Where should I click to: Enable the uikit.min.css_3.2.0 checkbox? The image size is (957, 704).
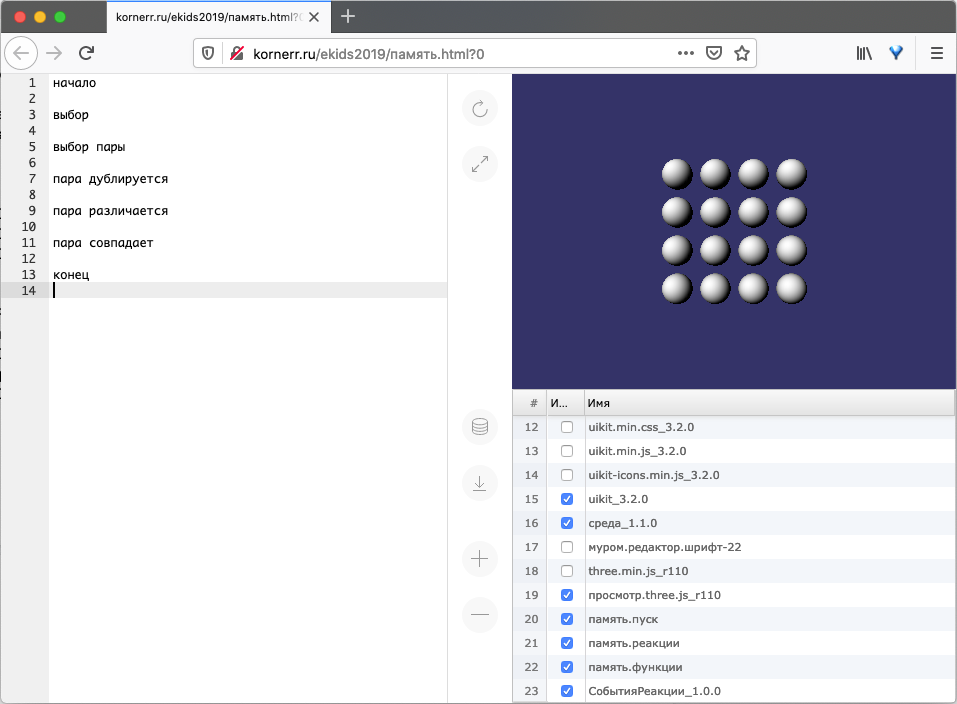pos(567,427)
